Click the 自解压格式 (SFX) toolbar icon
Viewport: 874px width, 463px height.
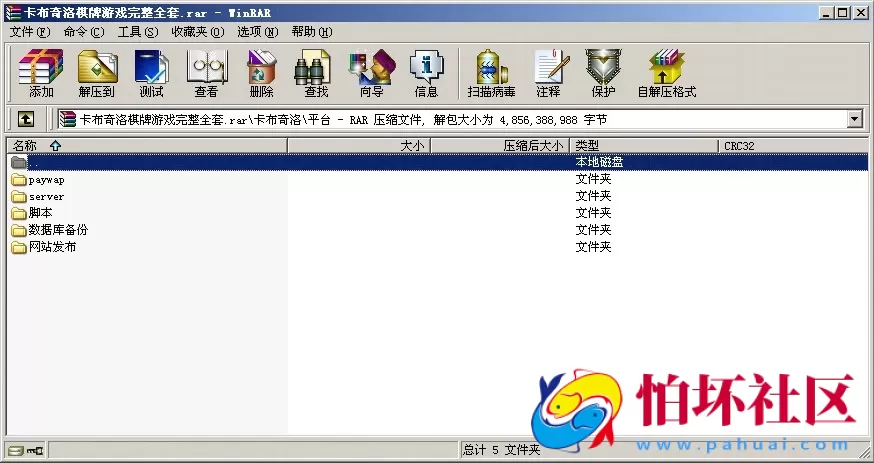coord(667,73)
